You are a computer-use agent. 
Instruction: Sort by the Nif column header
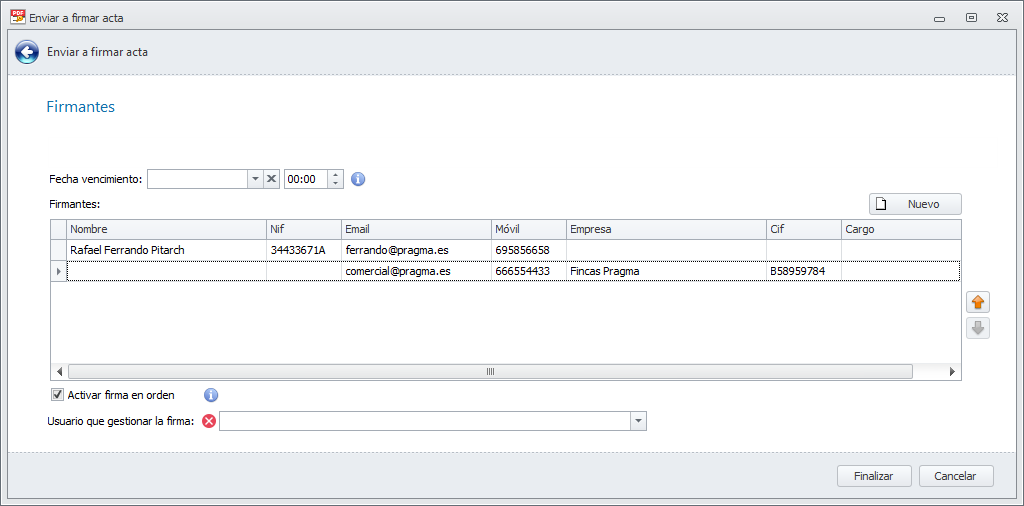(x=304, y=229)
